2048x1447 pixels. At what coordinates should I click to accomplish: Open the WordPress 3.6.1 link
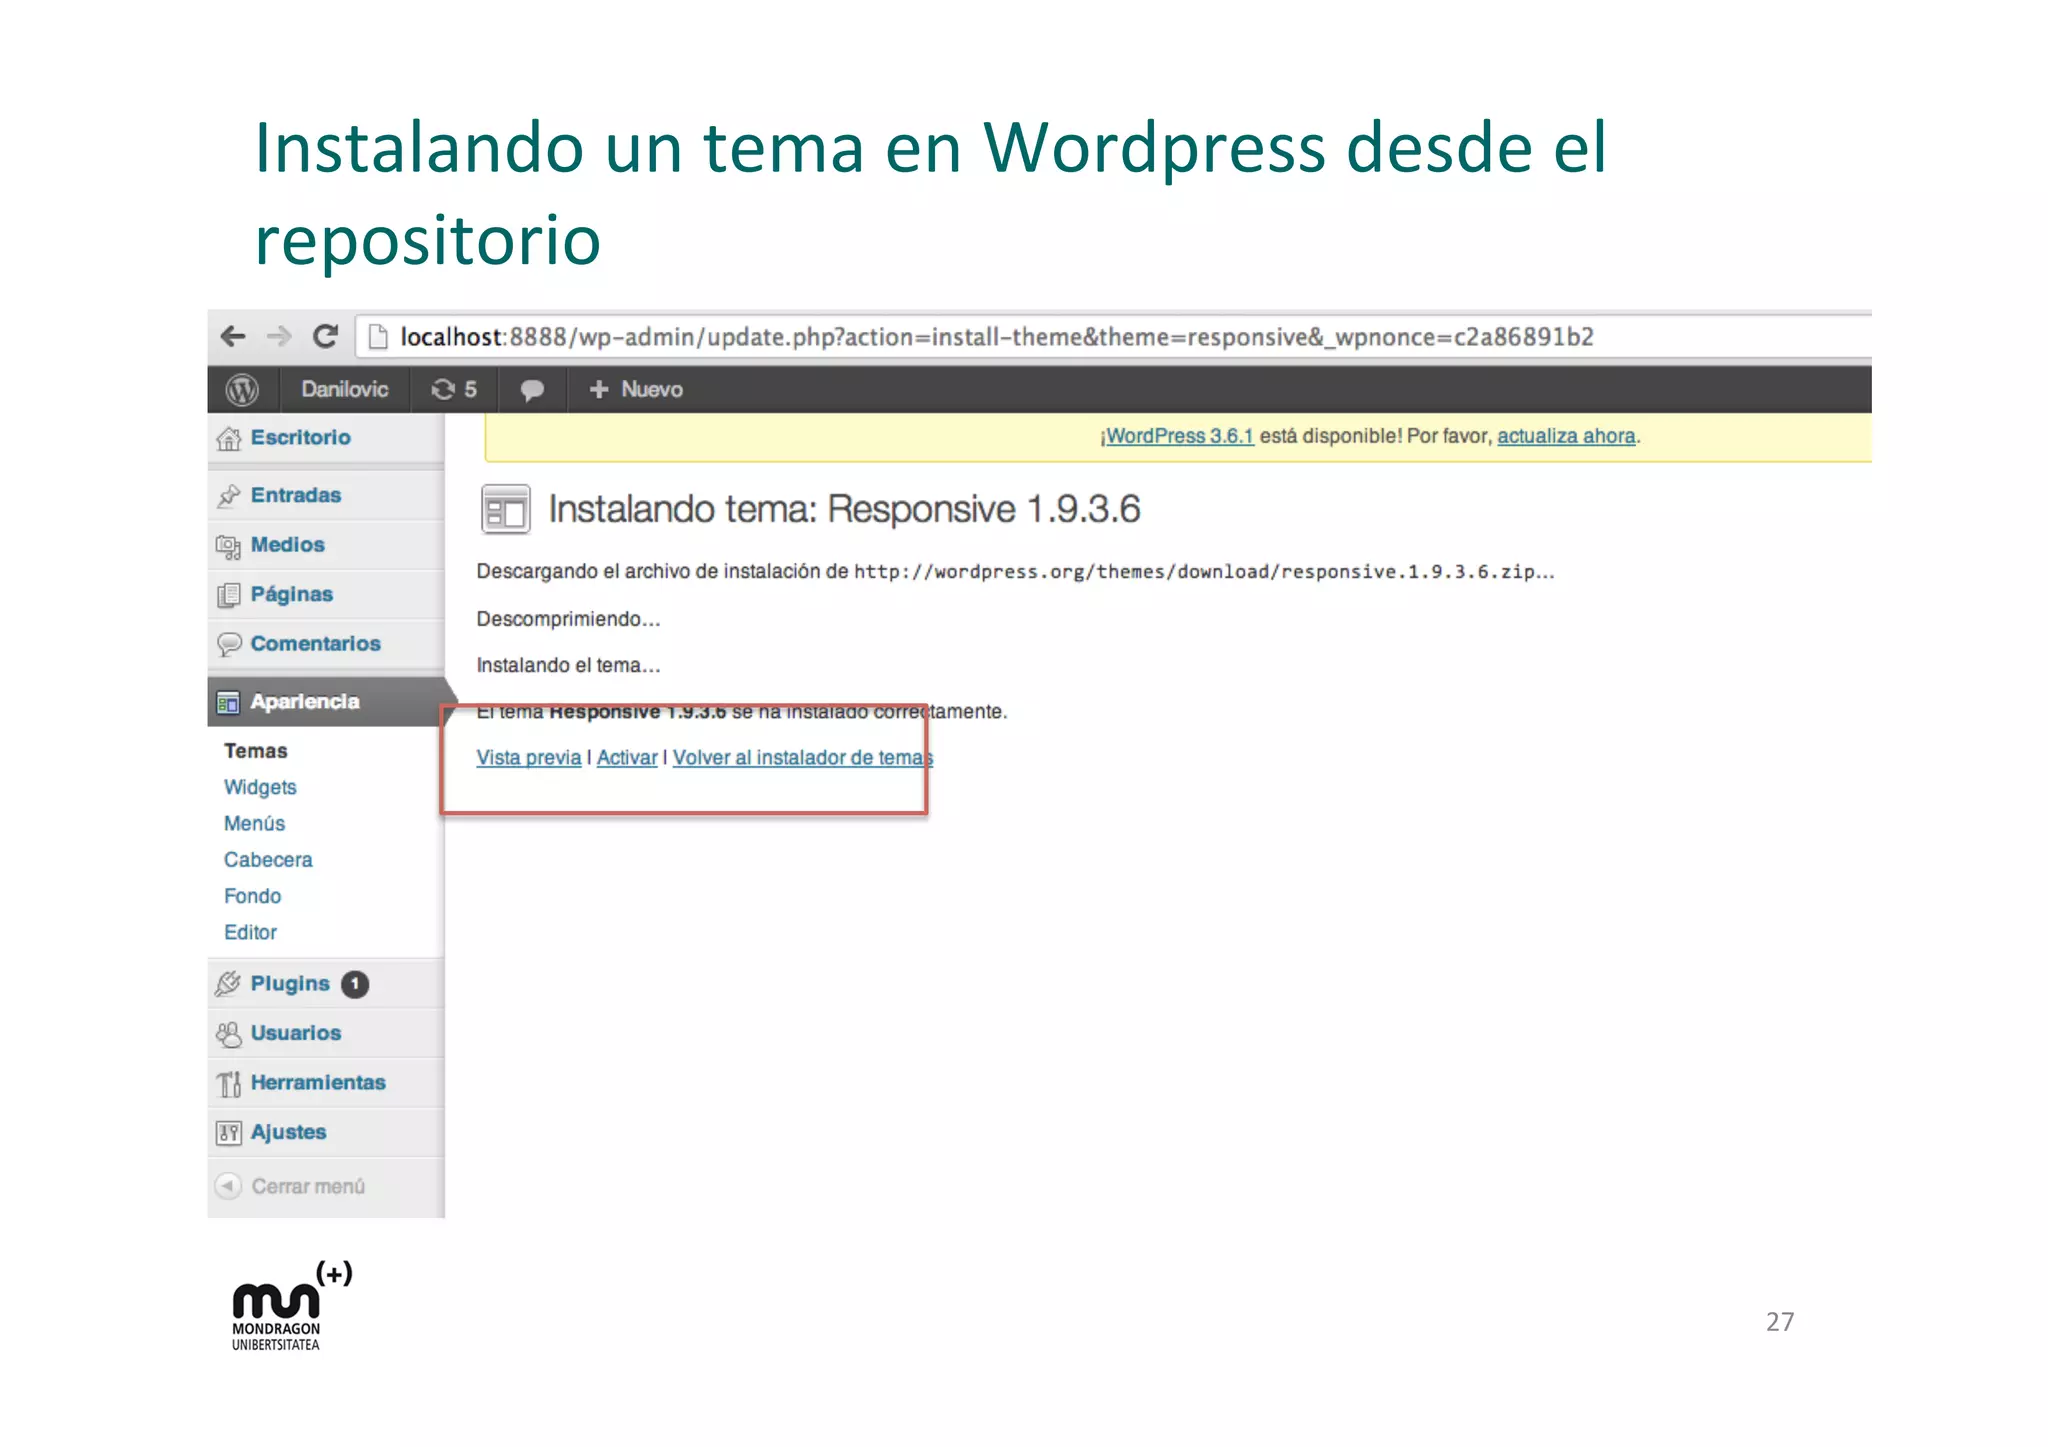(x=1179, y=436)
